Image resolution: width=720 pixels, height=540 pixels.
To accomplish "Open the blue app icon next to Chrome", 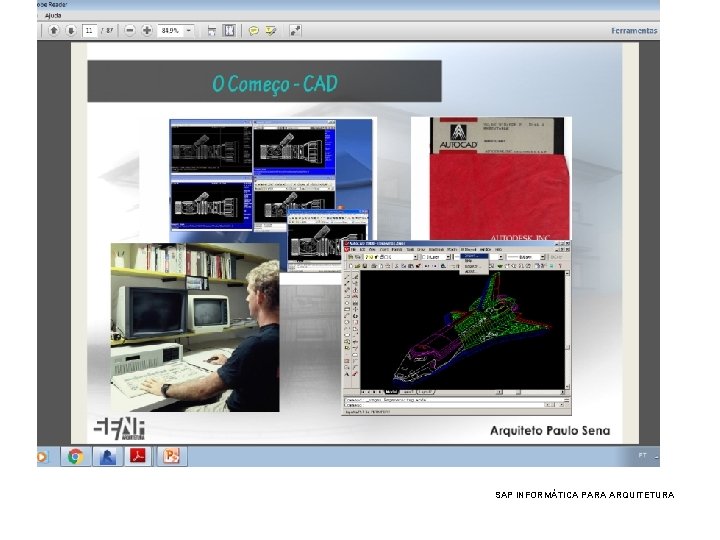I will click(108, 456).
